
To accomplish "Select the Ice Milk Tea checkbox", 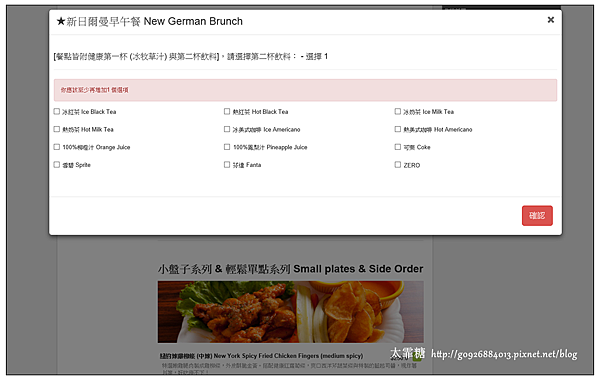I will [398, 111].
